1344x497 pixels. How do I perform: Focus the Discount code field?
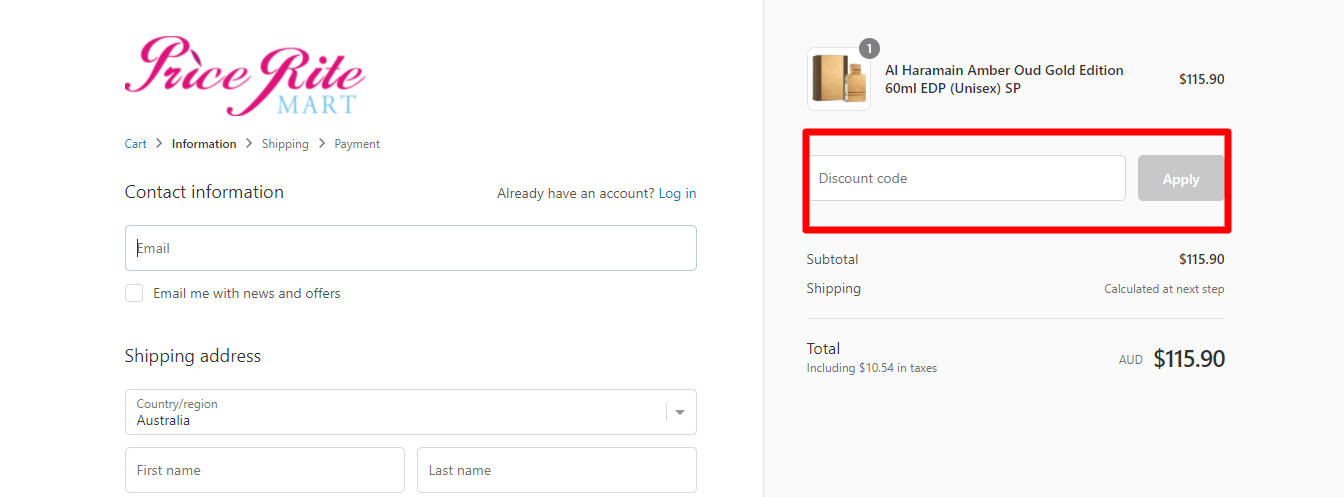pos(967,178)
